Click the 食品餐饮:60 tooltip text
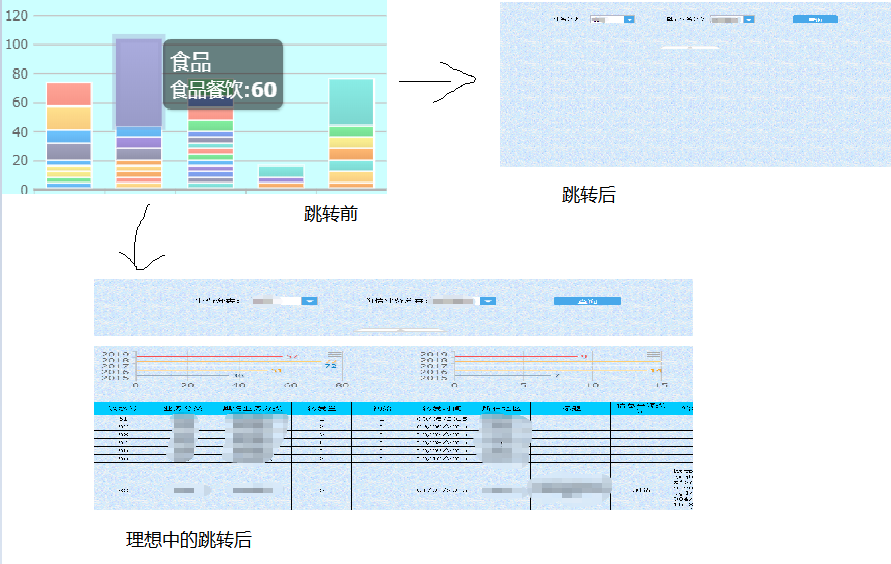The width and height of the screenshot is (891, 564). (223, 90)
